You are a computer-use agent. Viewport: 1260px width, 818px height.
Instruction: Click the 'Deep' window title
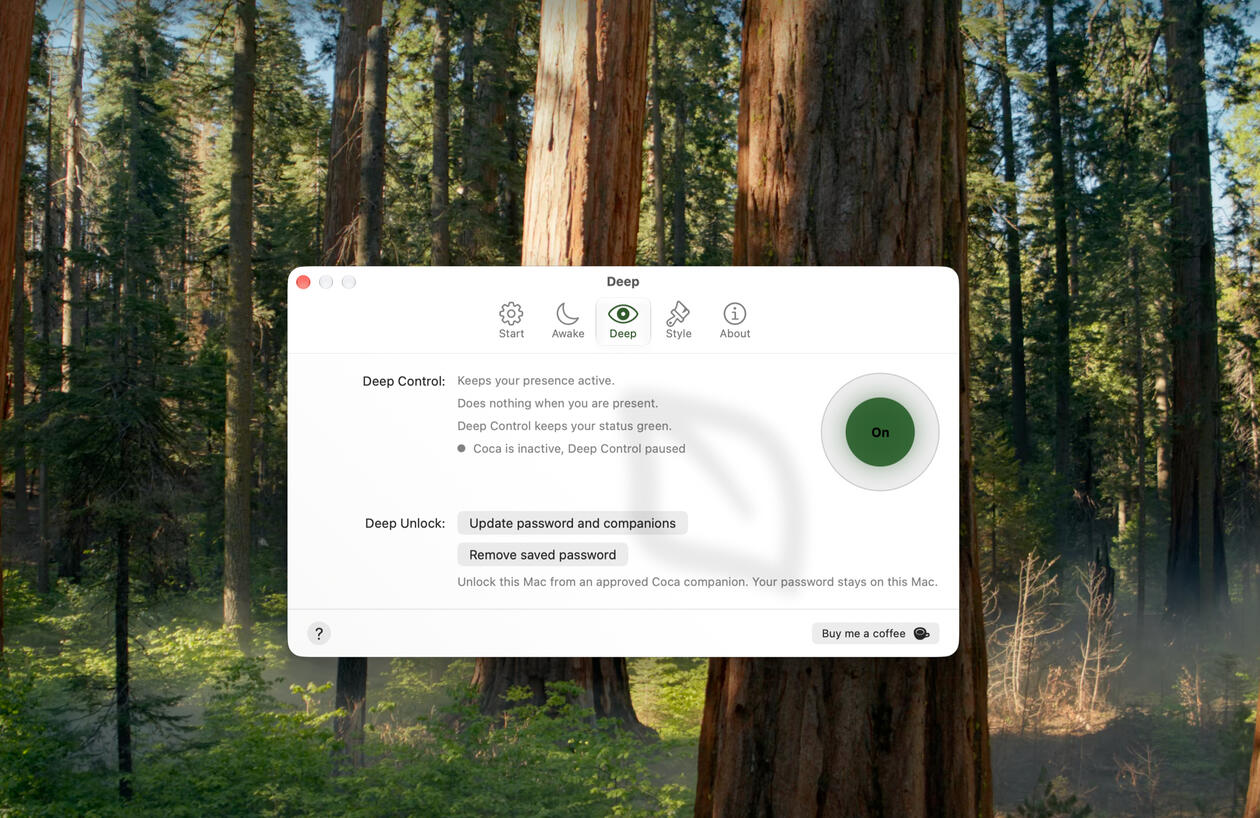pos(623,282)
